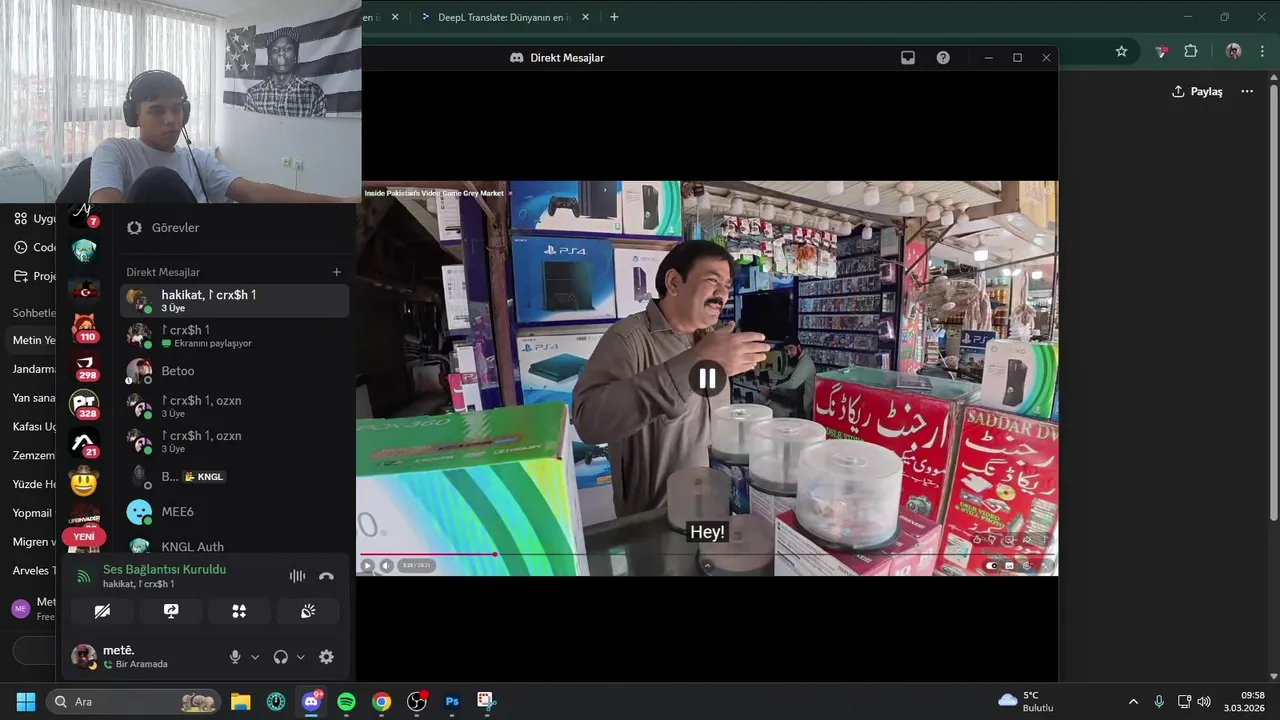Show hidden system tray icons
The image size is (1280, 720).
(x=1133, y=701)
